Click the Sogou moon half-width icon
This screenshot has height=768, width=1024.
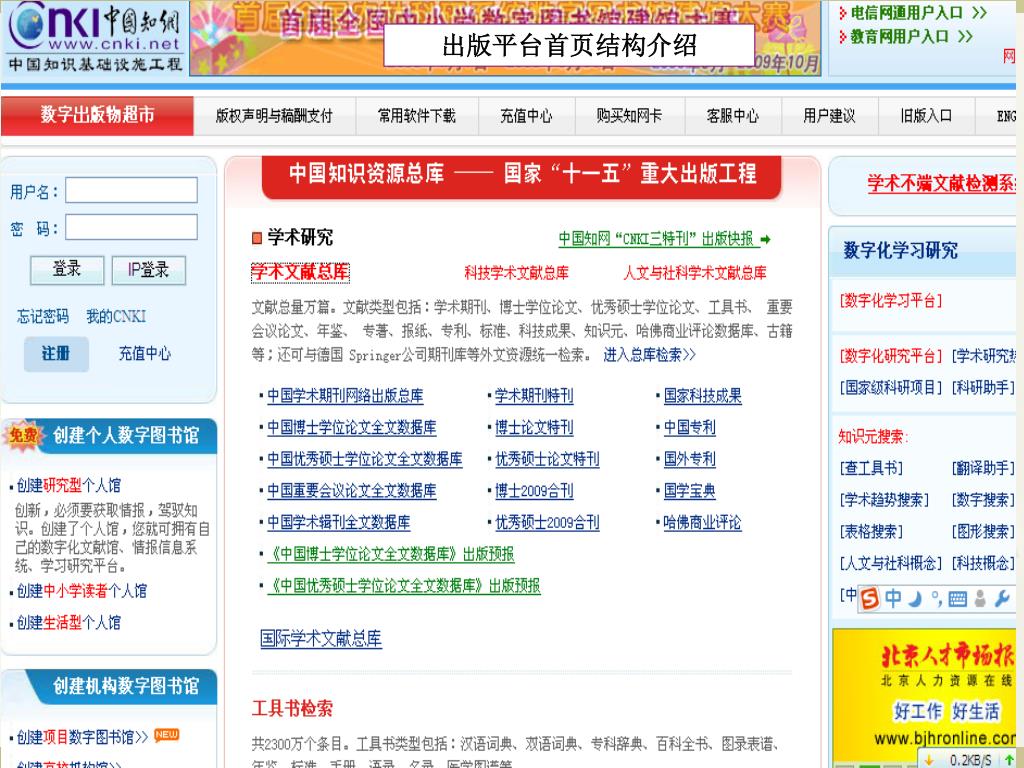[x=915, y=598]
